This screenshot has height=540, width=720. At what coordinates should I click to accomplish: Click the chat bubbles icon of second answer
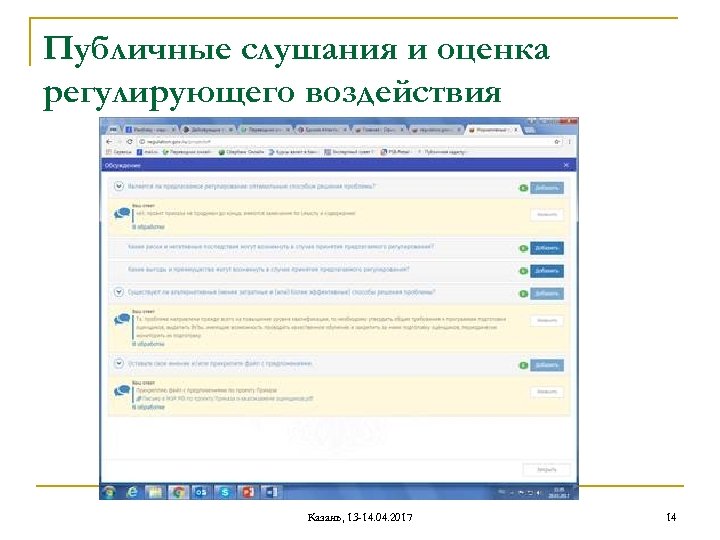click(122, 319)
